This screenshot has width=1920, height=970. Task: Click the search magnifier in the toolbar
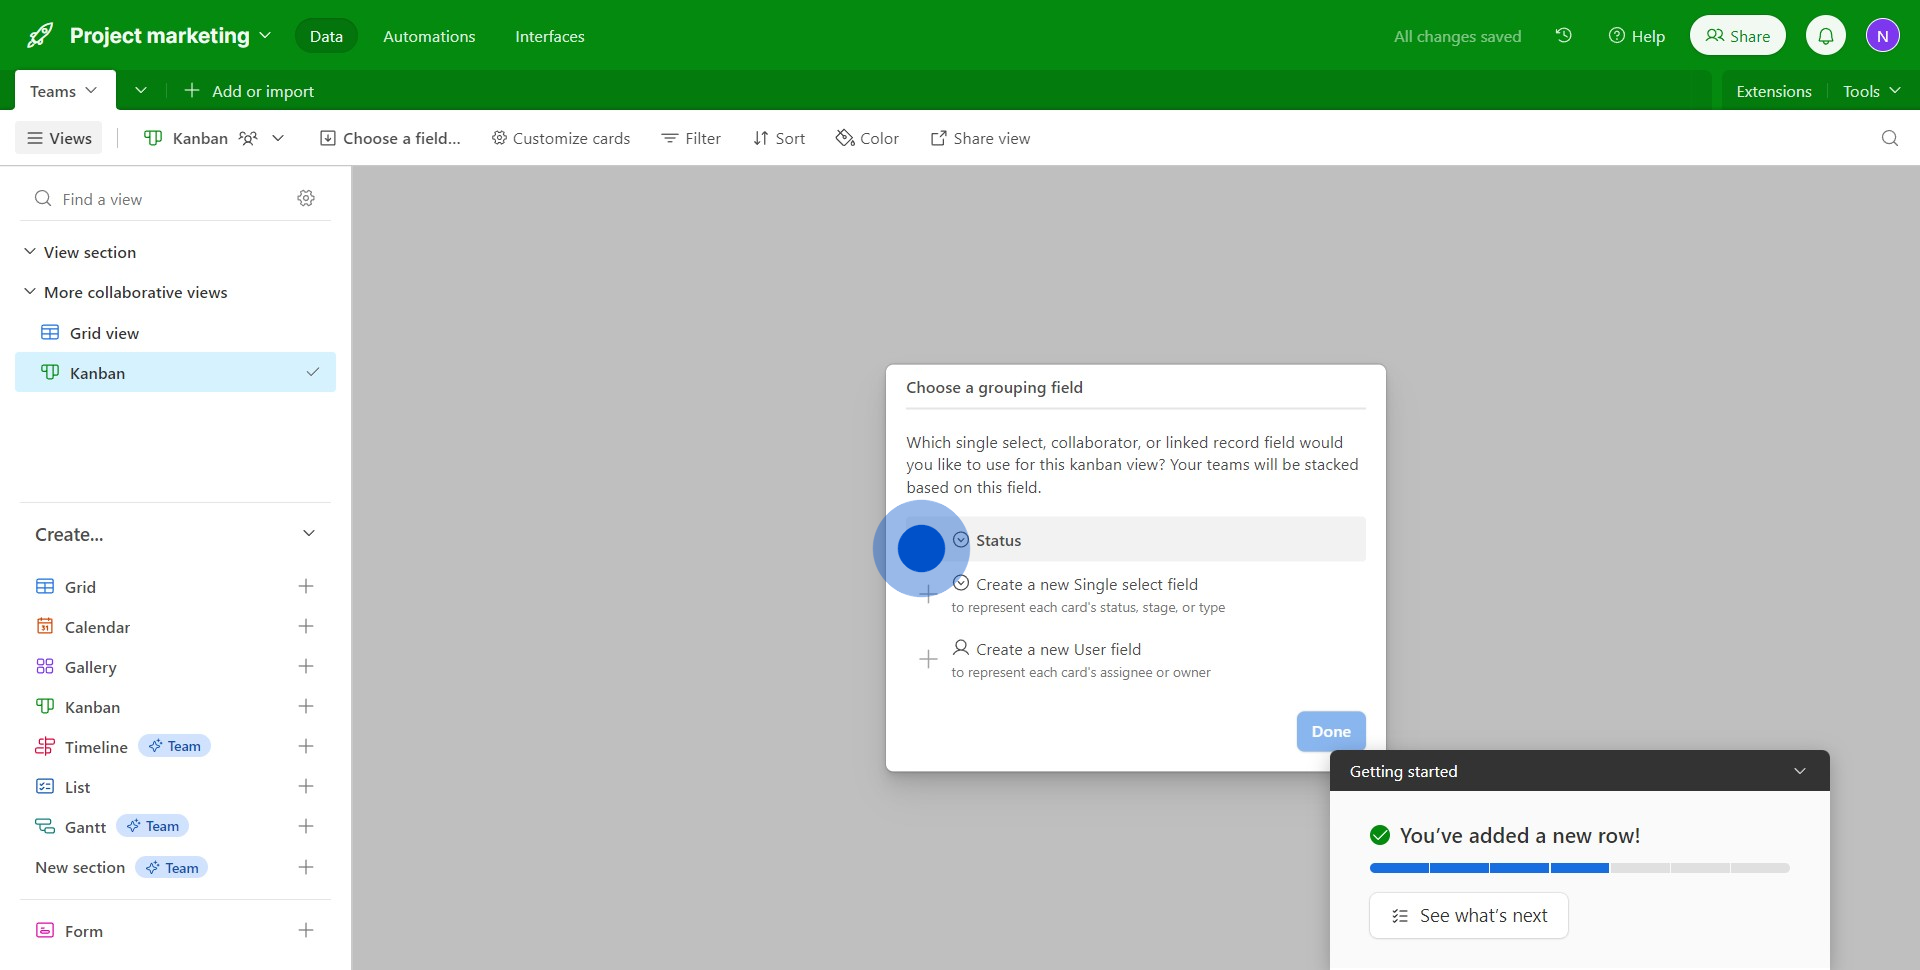[x=1889, y=138]
